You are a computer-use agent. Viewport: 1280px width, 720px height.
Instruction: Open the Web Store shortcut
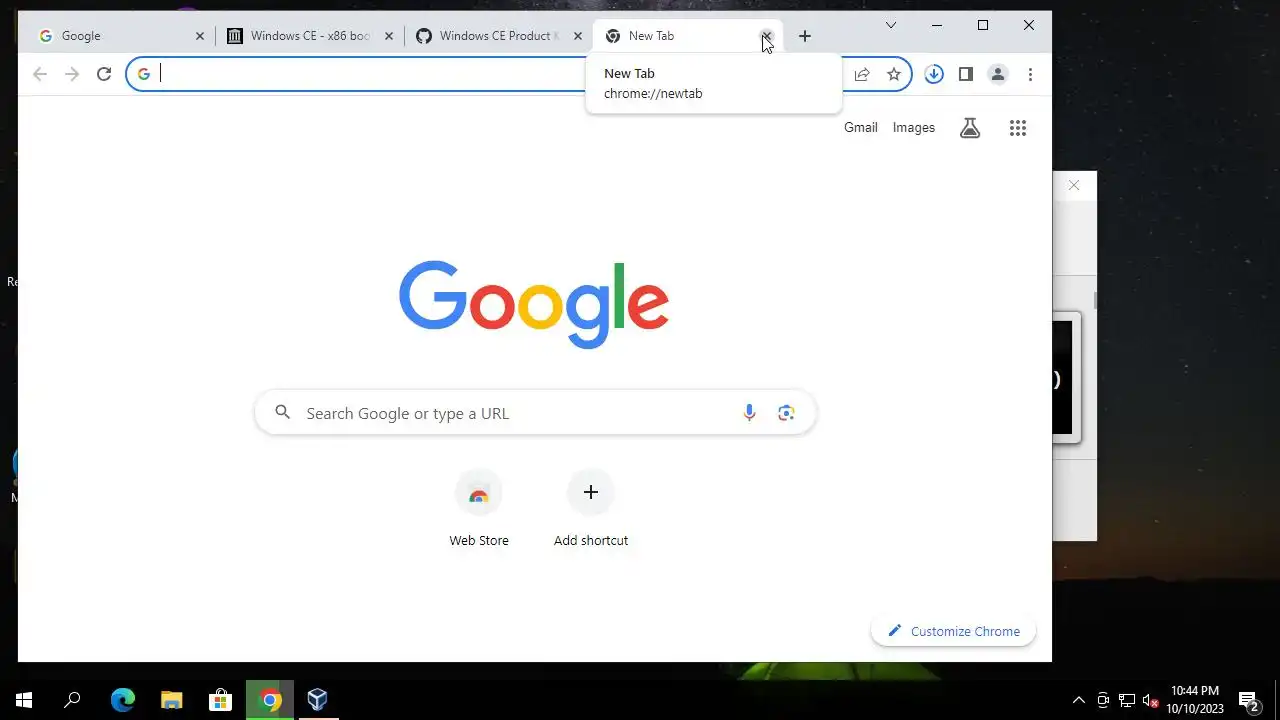[x=479, y=510]
